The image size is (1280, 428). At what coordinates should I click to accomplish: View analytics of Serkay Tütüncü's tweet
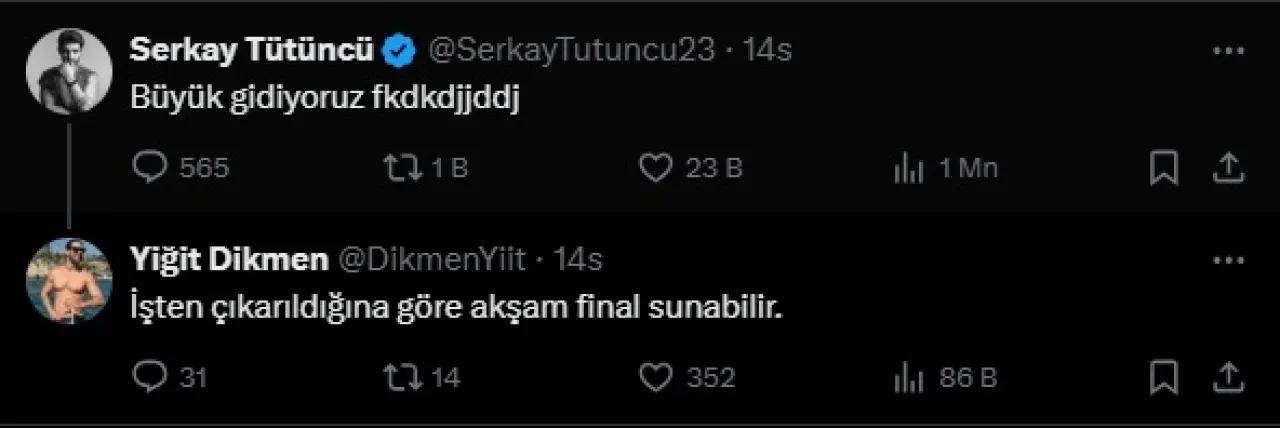(907, 170)
